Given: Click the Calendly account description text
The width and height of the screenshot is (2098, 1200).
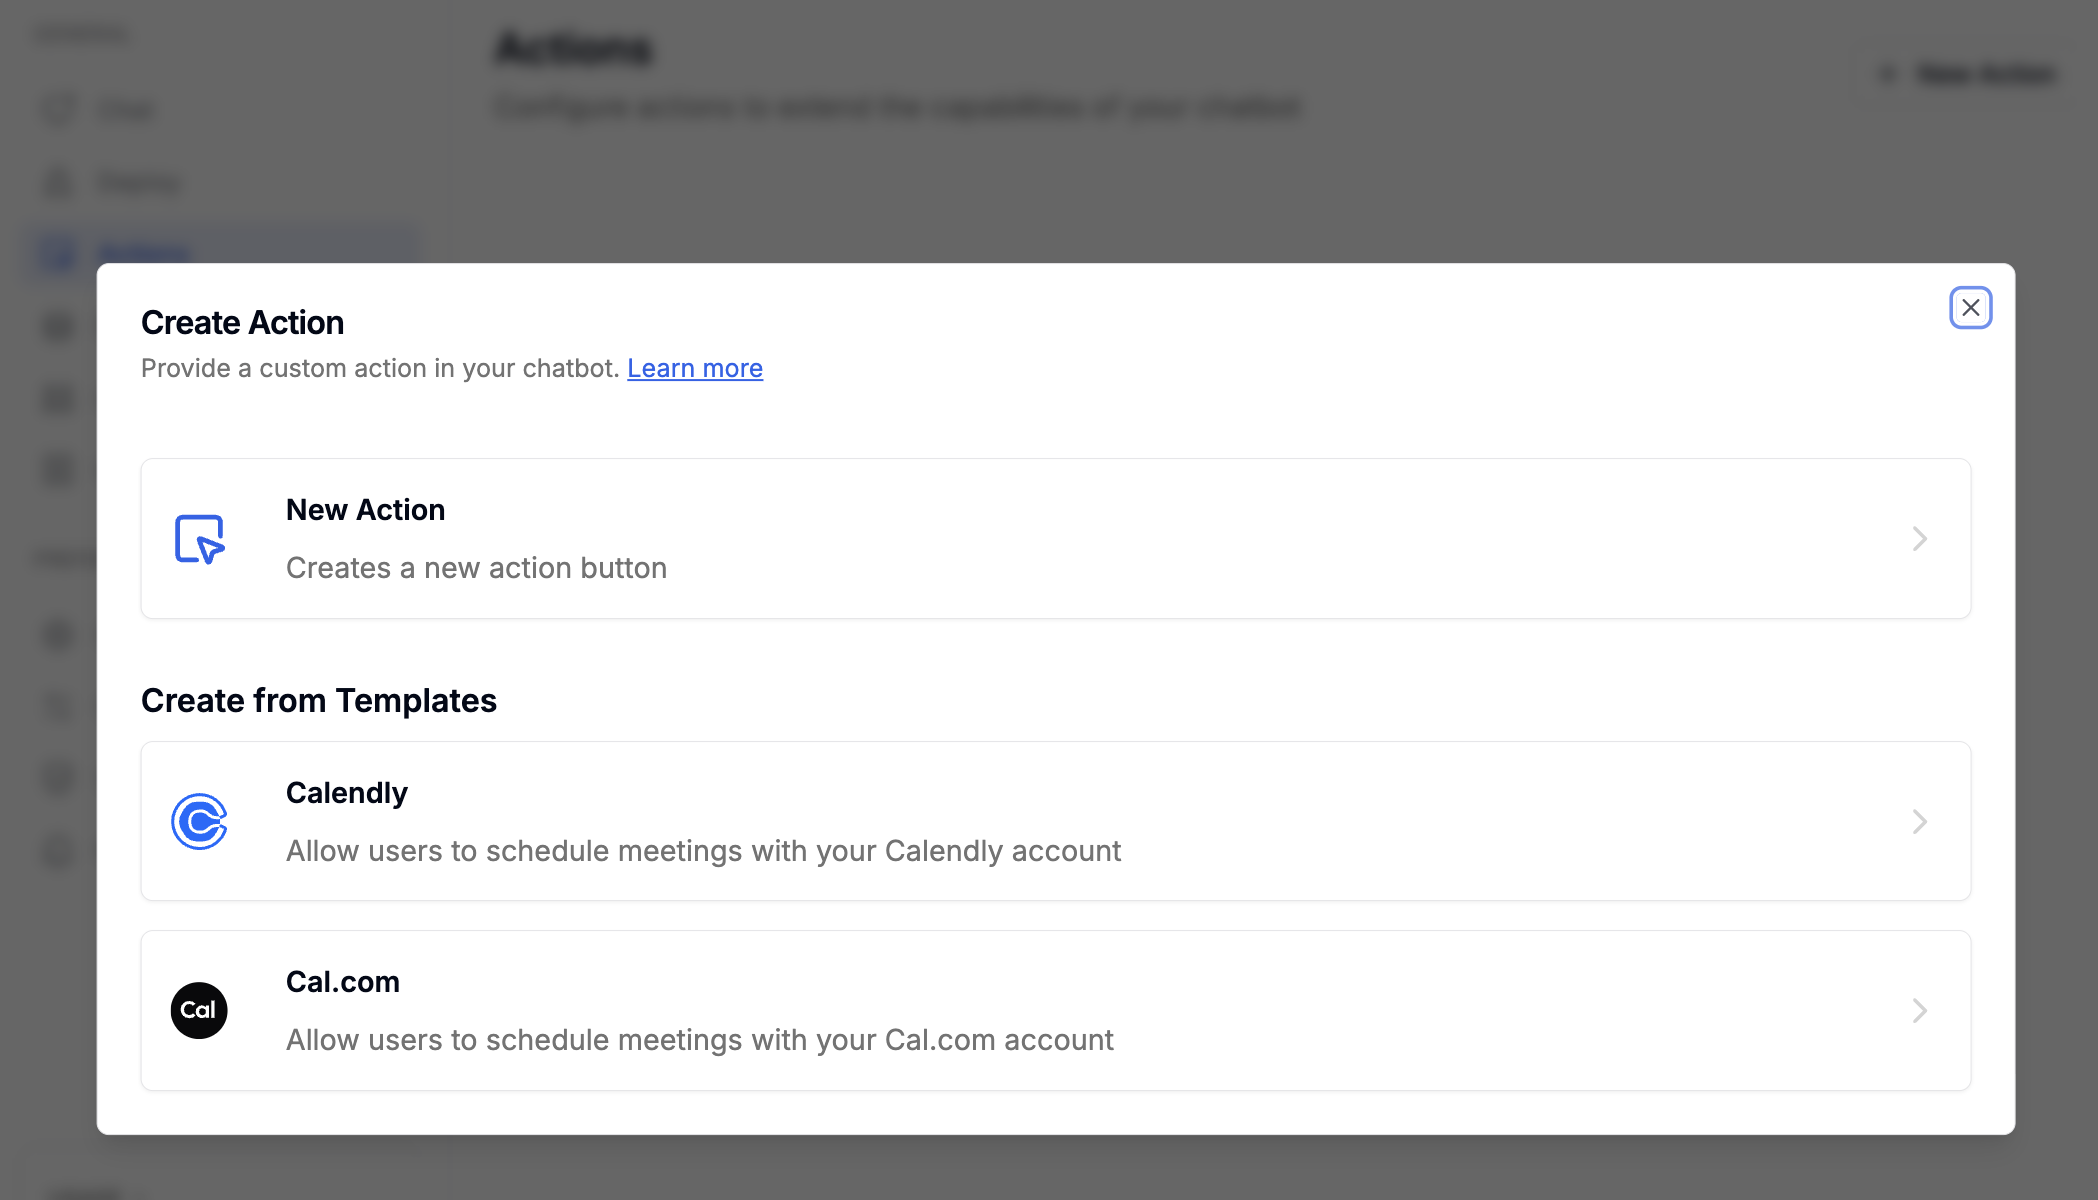Looking at the screenshot, I should point(703,851).
